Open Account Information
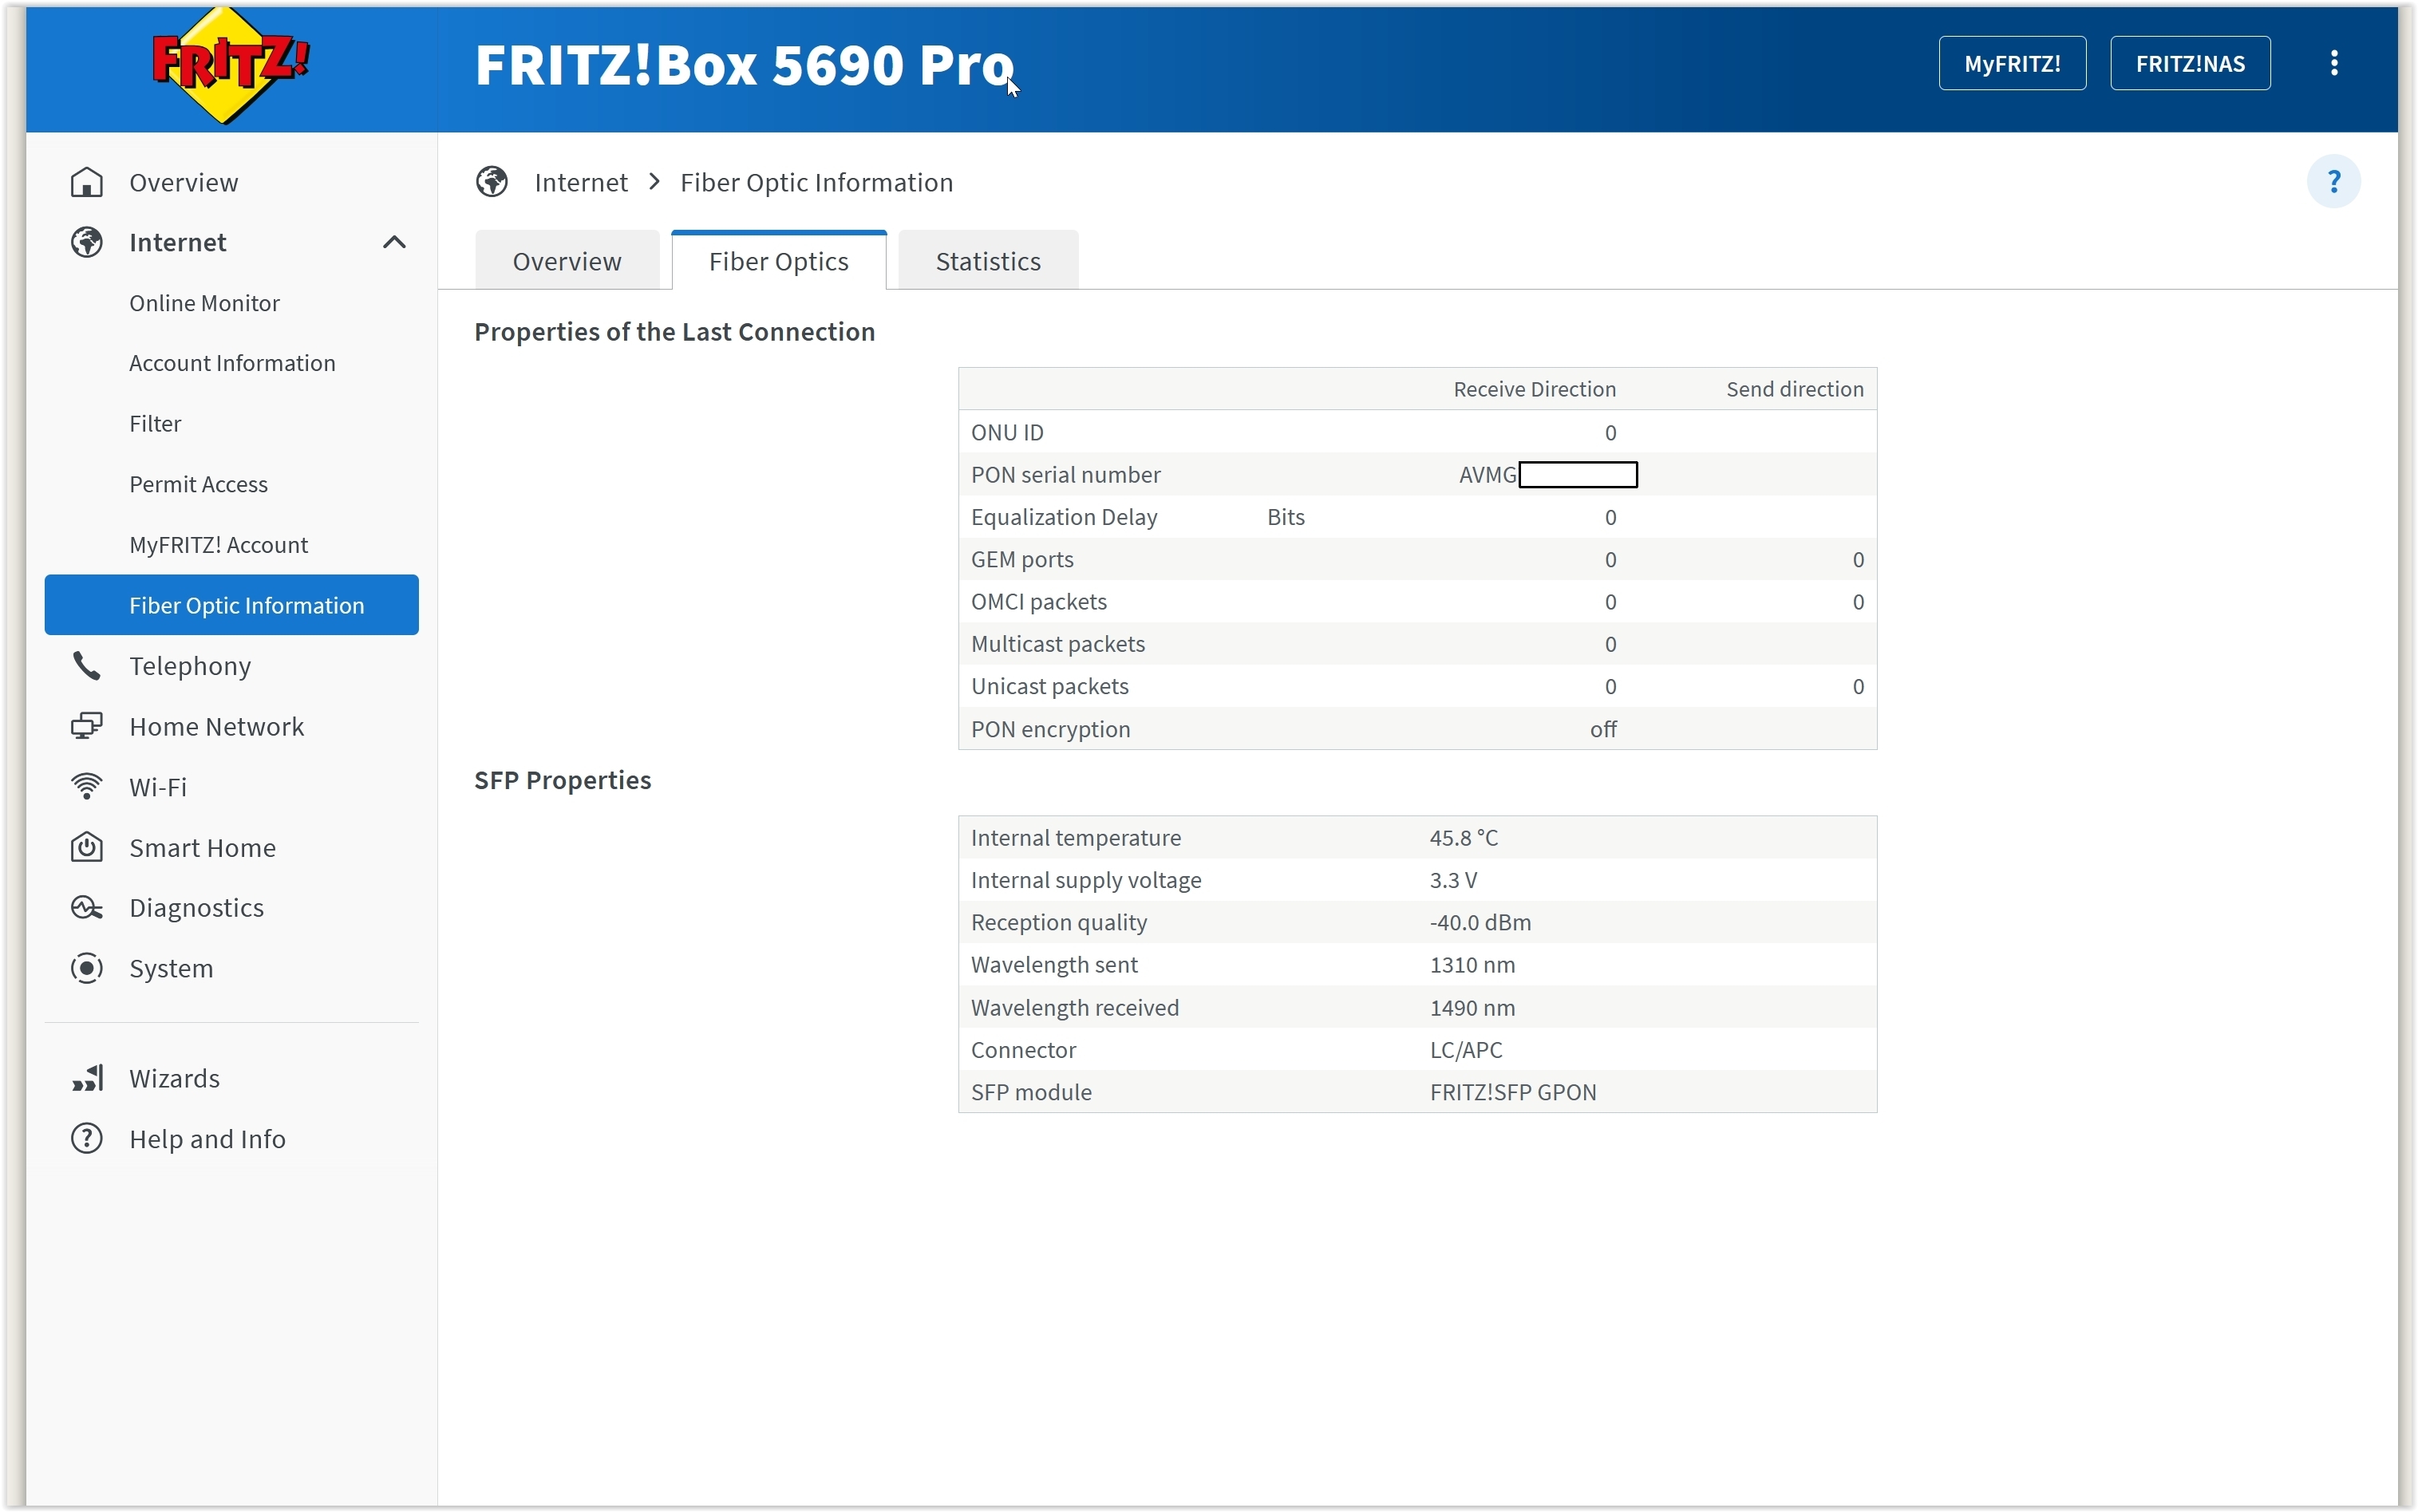 [232, 363]
